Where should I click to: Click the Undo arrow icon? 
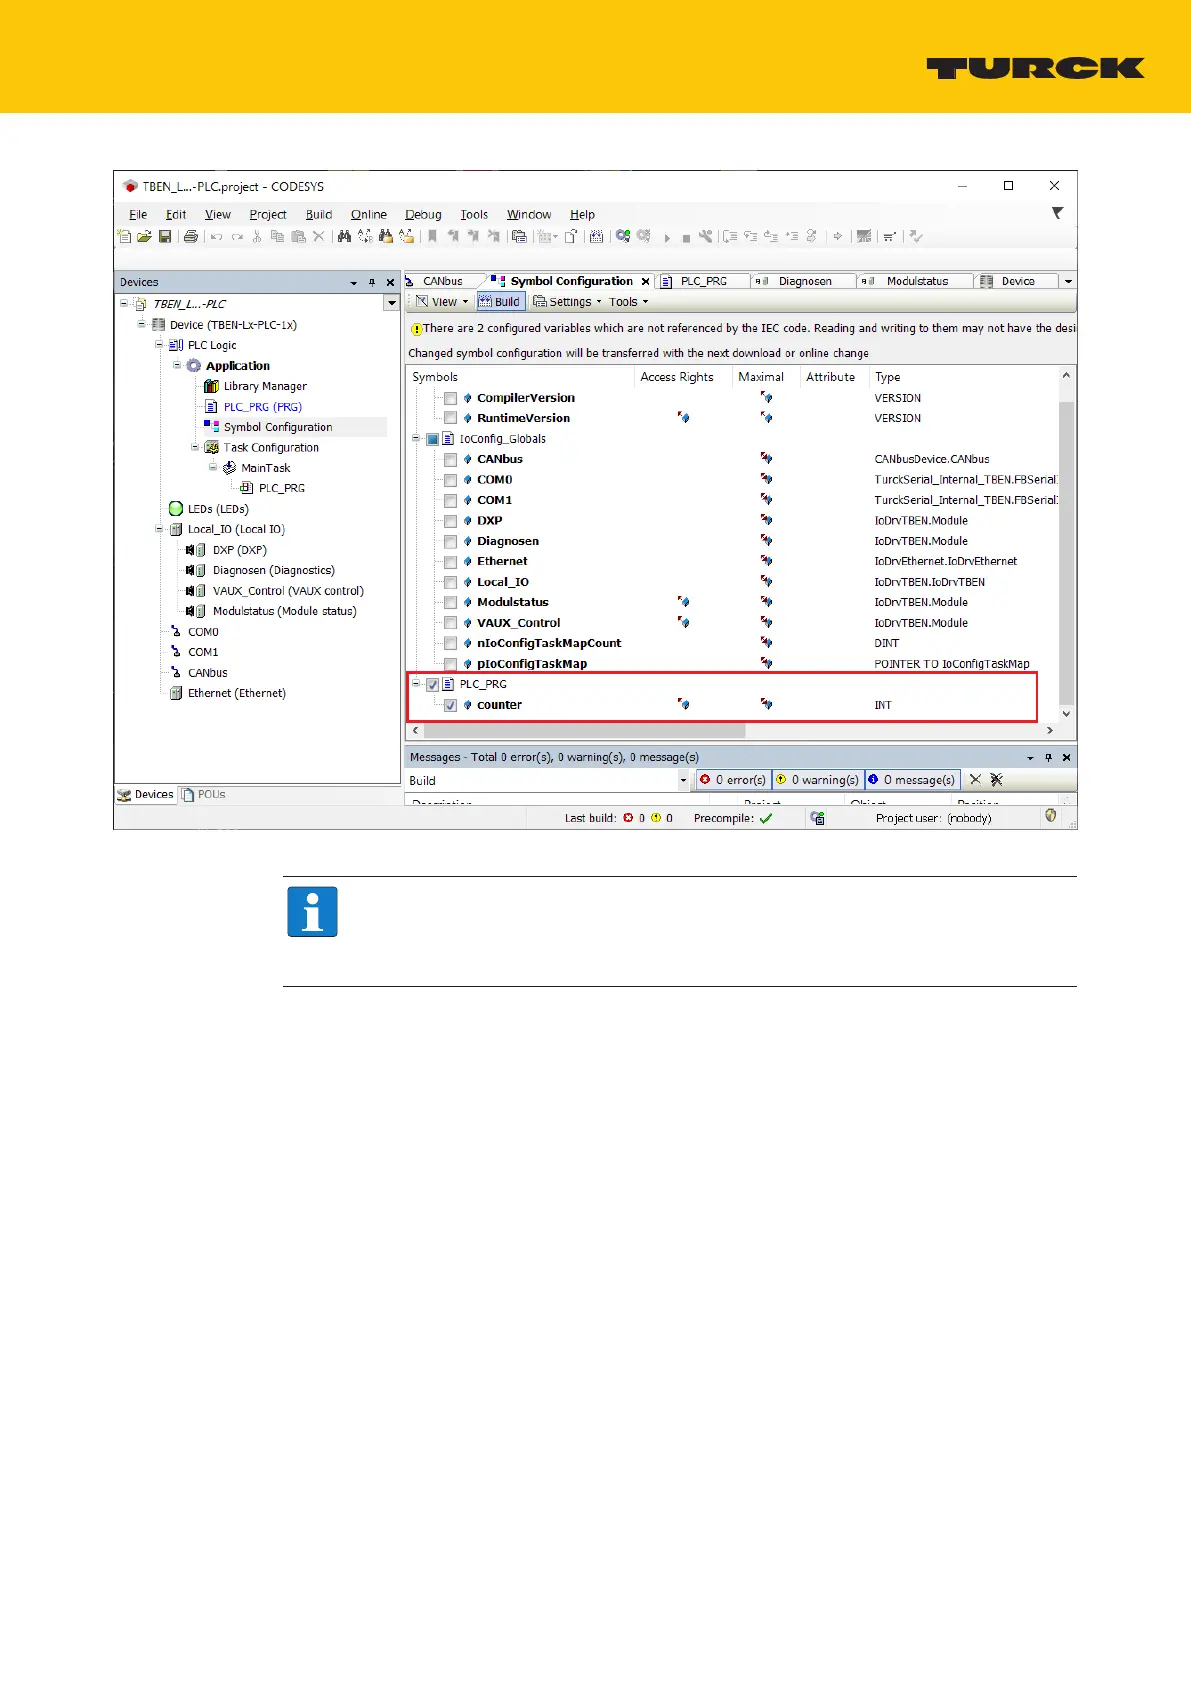pyautogui.click(x=216, y=237)
